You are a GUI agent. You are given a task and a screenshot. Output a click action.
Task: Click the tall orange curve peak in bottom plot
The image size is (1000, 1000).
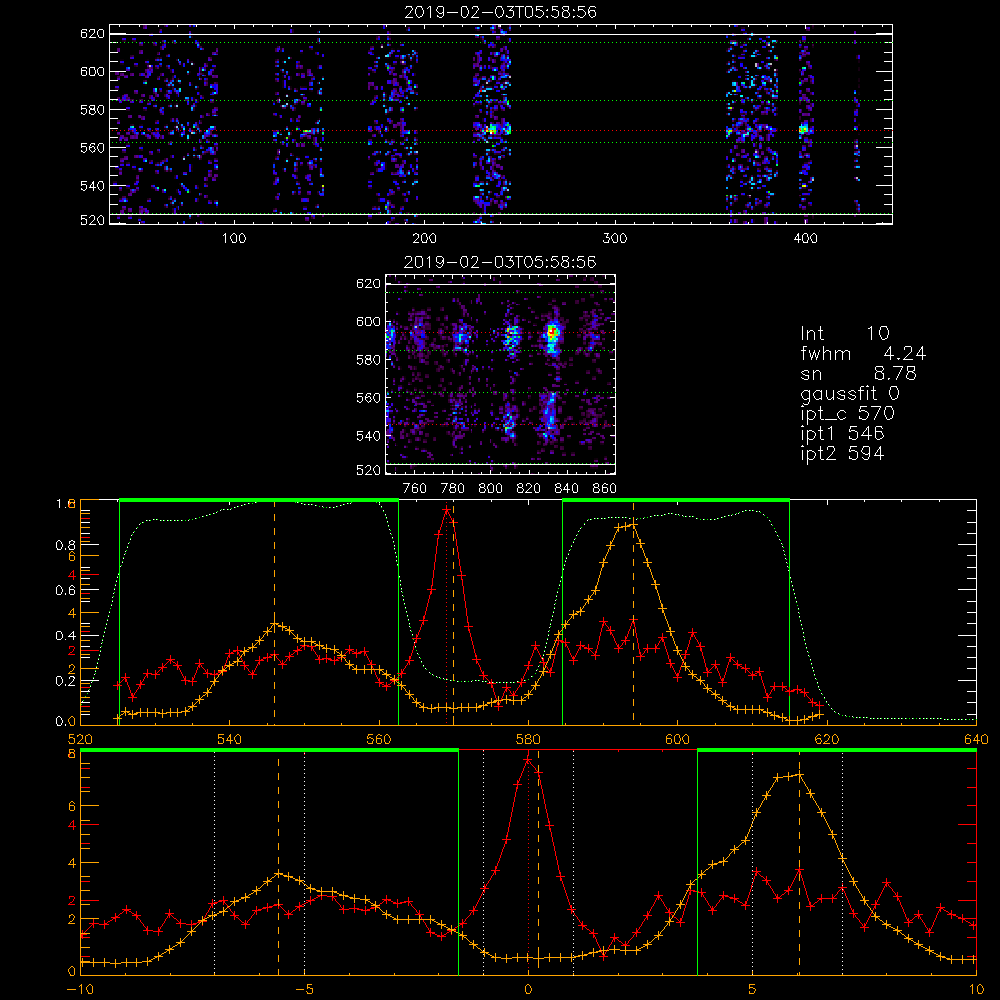point(799,775)
